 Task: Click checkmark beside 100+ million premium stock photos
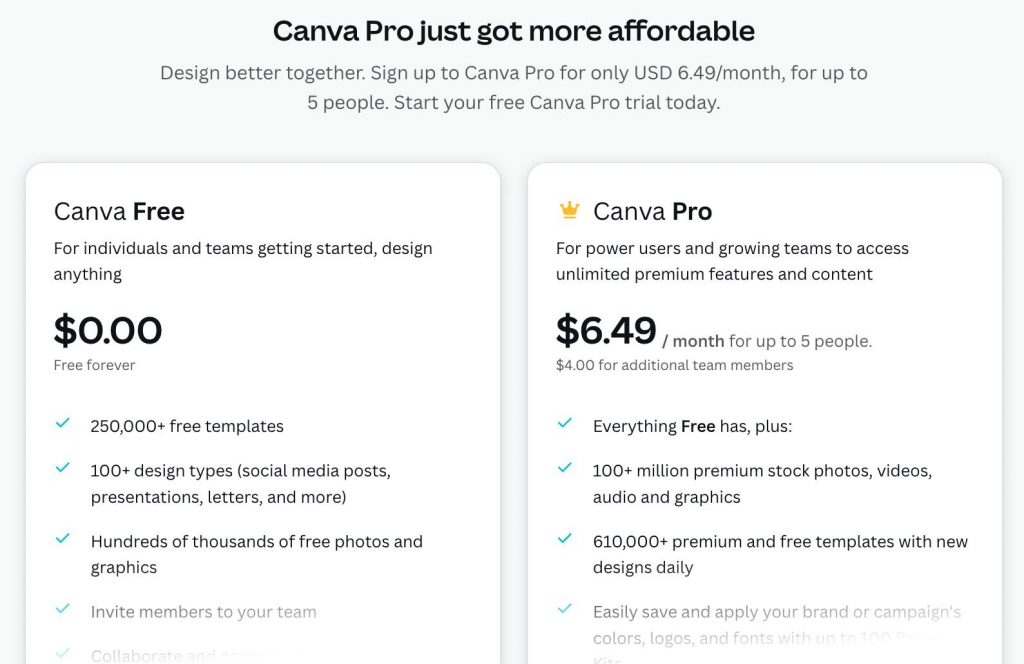[x=565, y=468]
